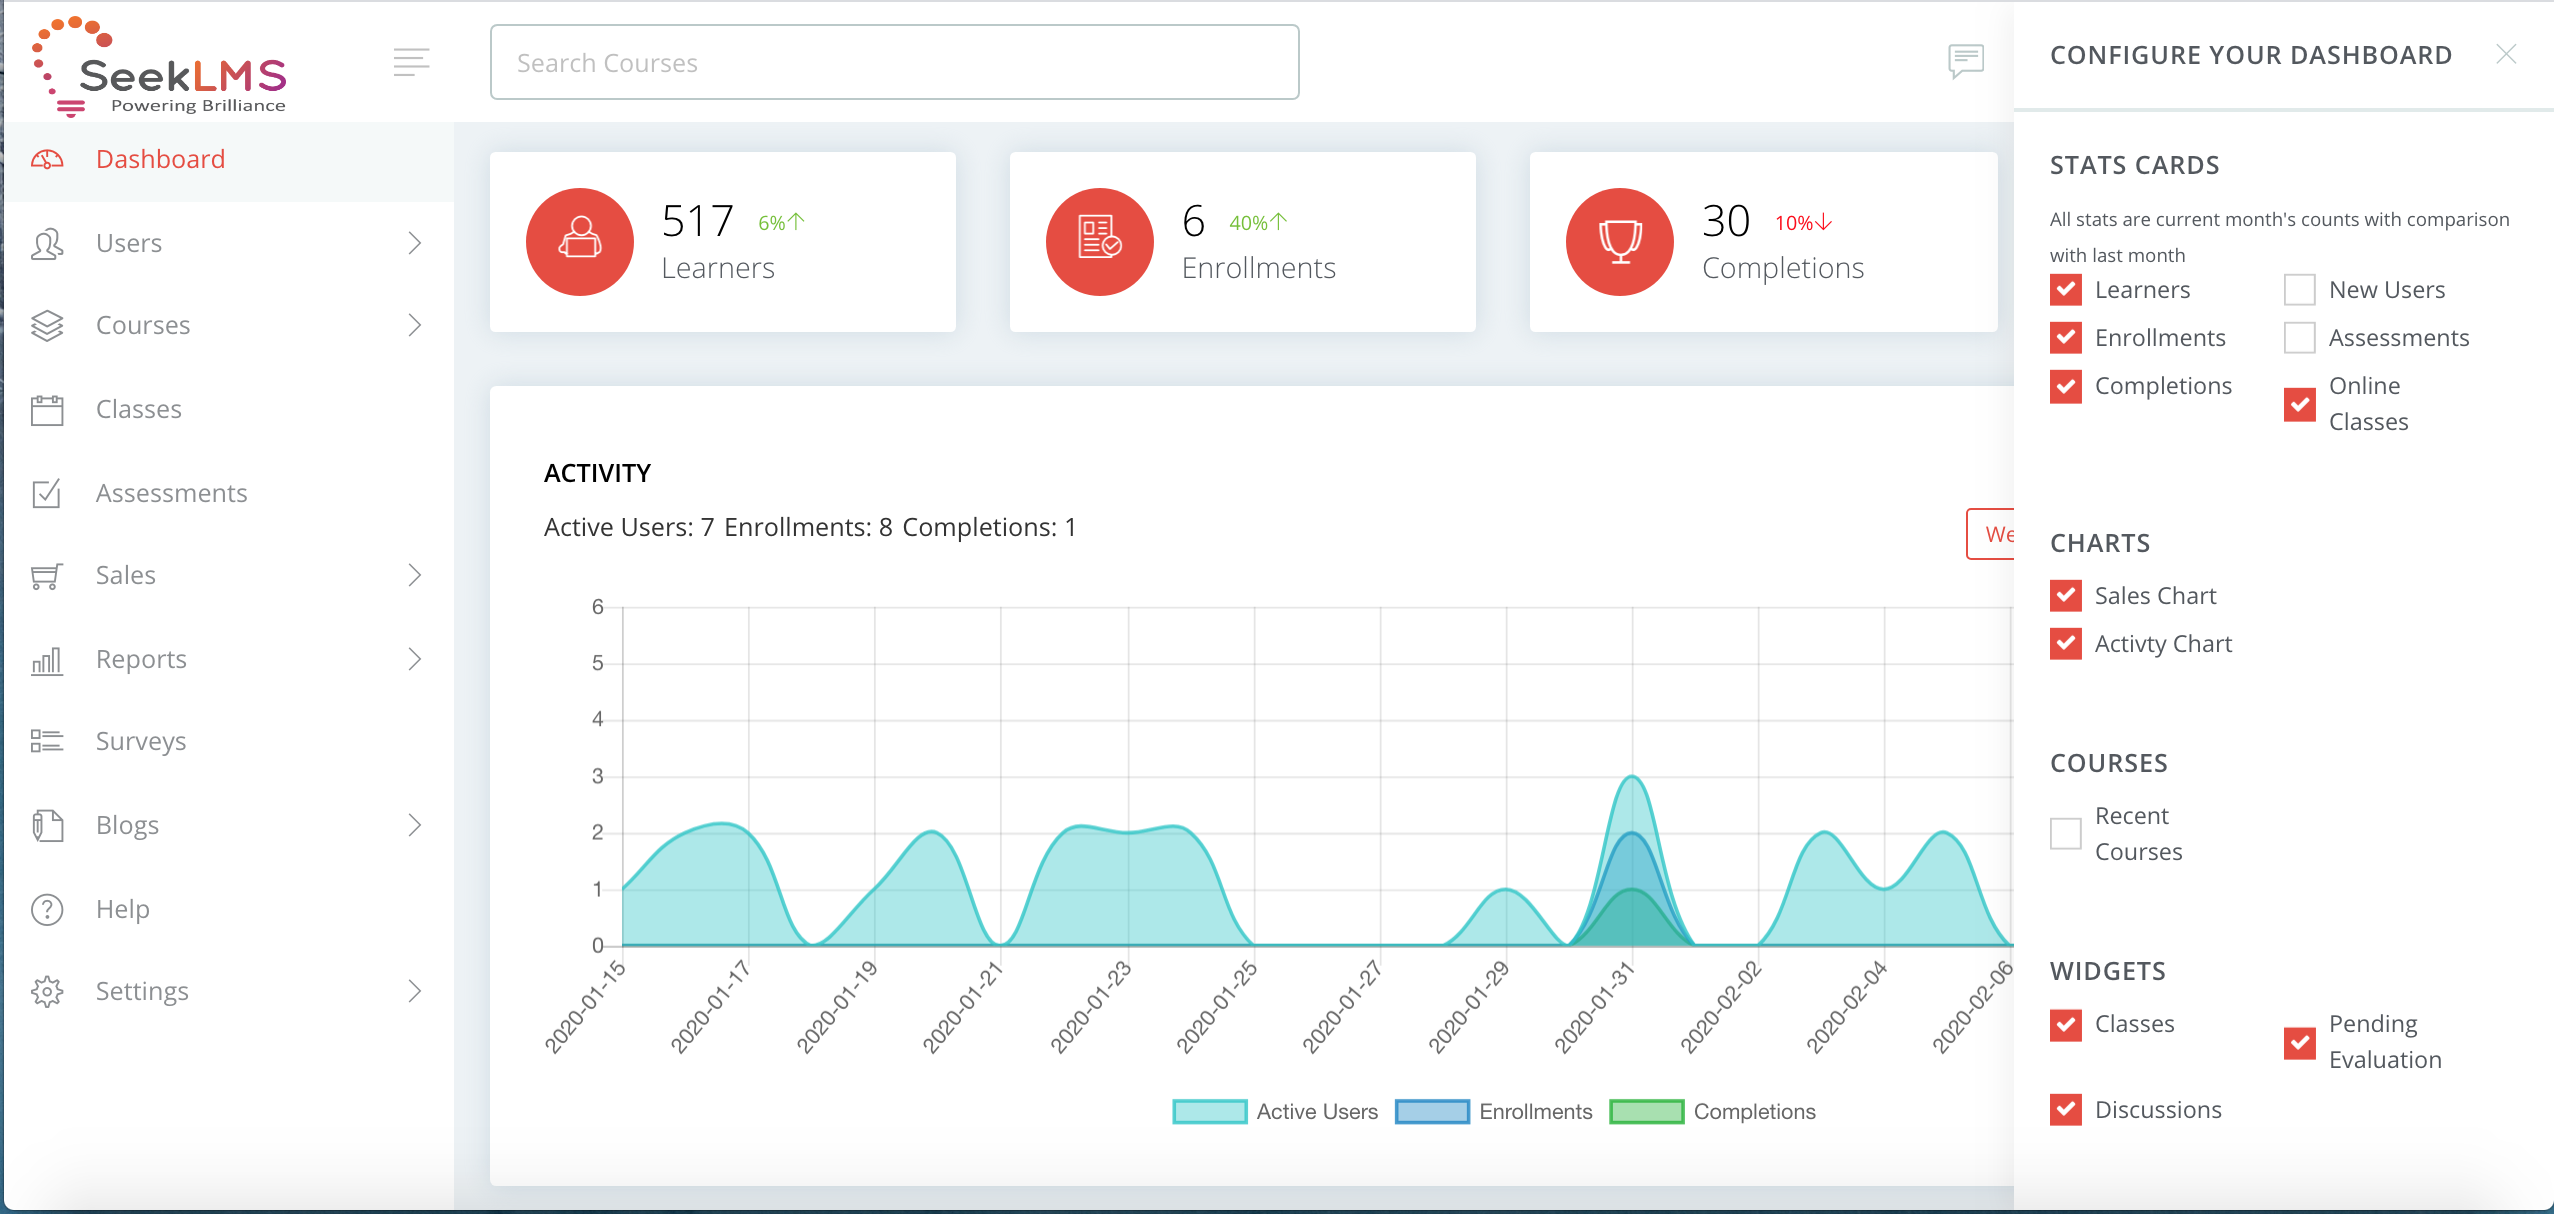Image resolution: width=2554 pixels, height=1214 pixels.
Task: Click the chart peak at 2020-01-31
Action: [1632, 777]
